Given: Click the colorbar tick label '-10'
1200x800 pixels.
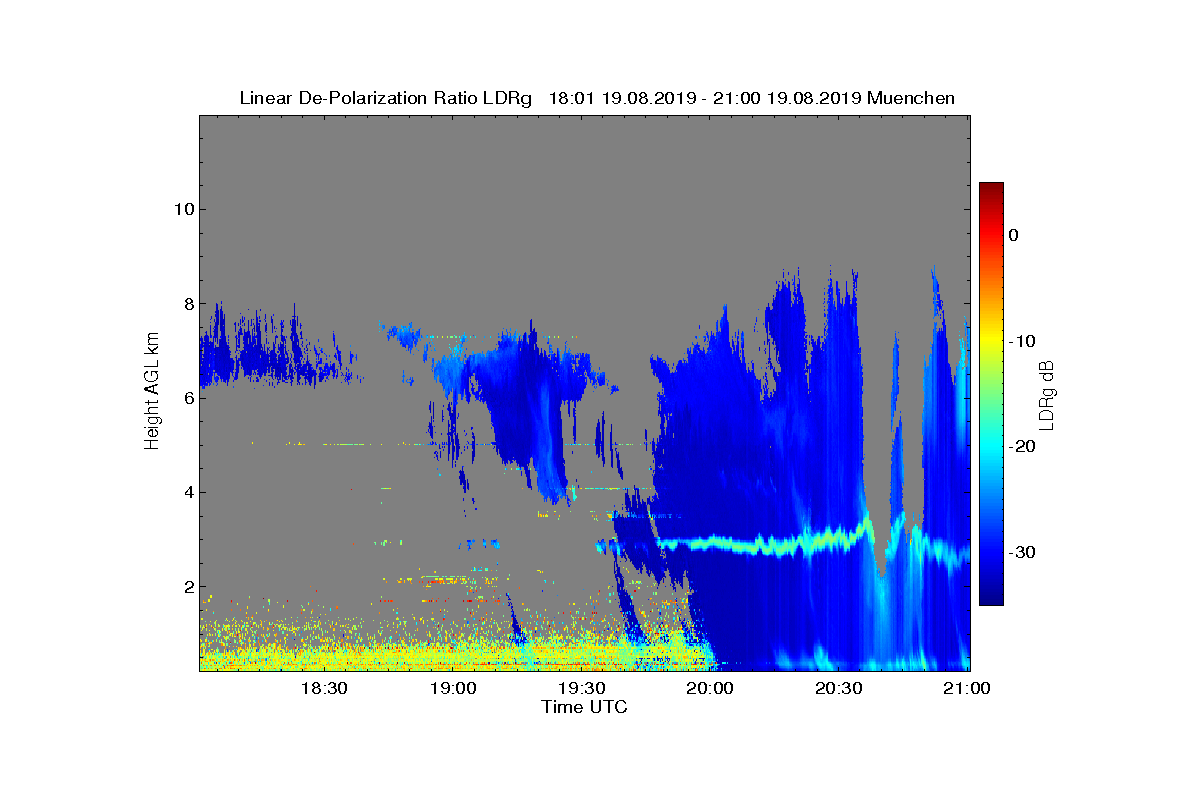Looking at the screenshot, I should point(1022,341).
